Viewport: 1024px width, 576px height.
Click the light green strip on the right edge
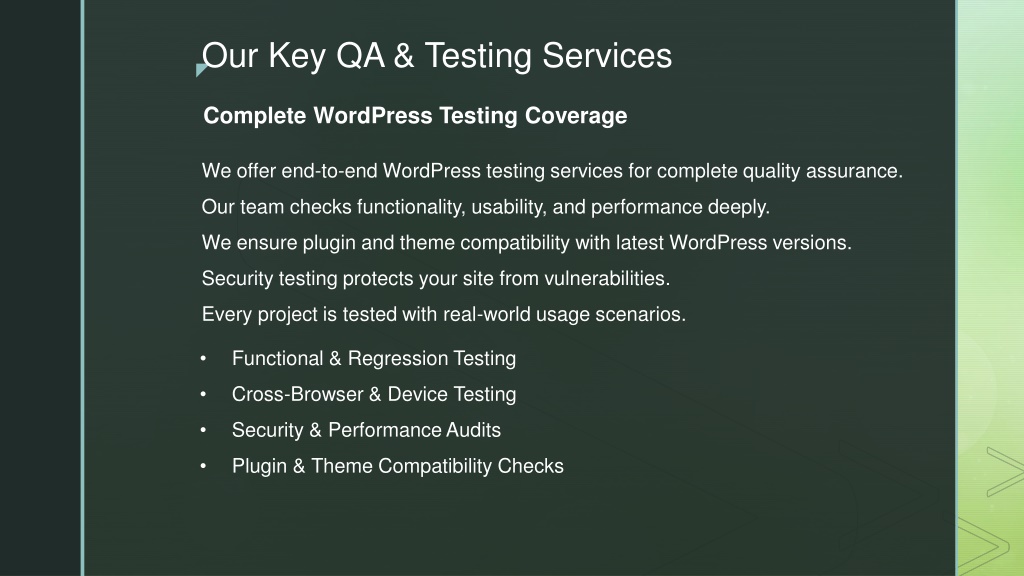990,200
